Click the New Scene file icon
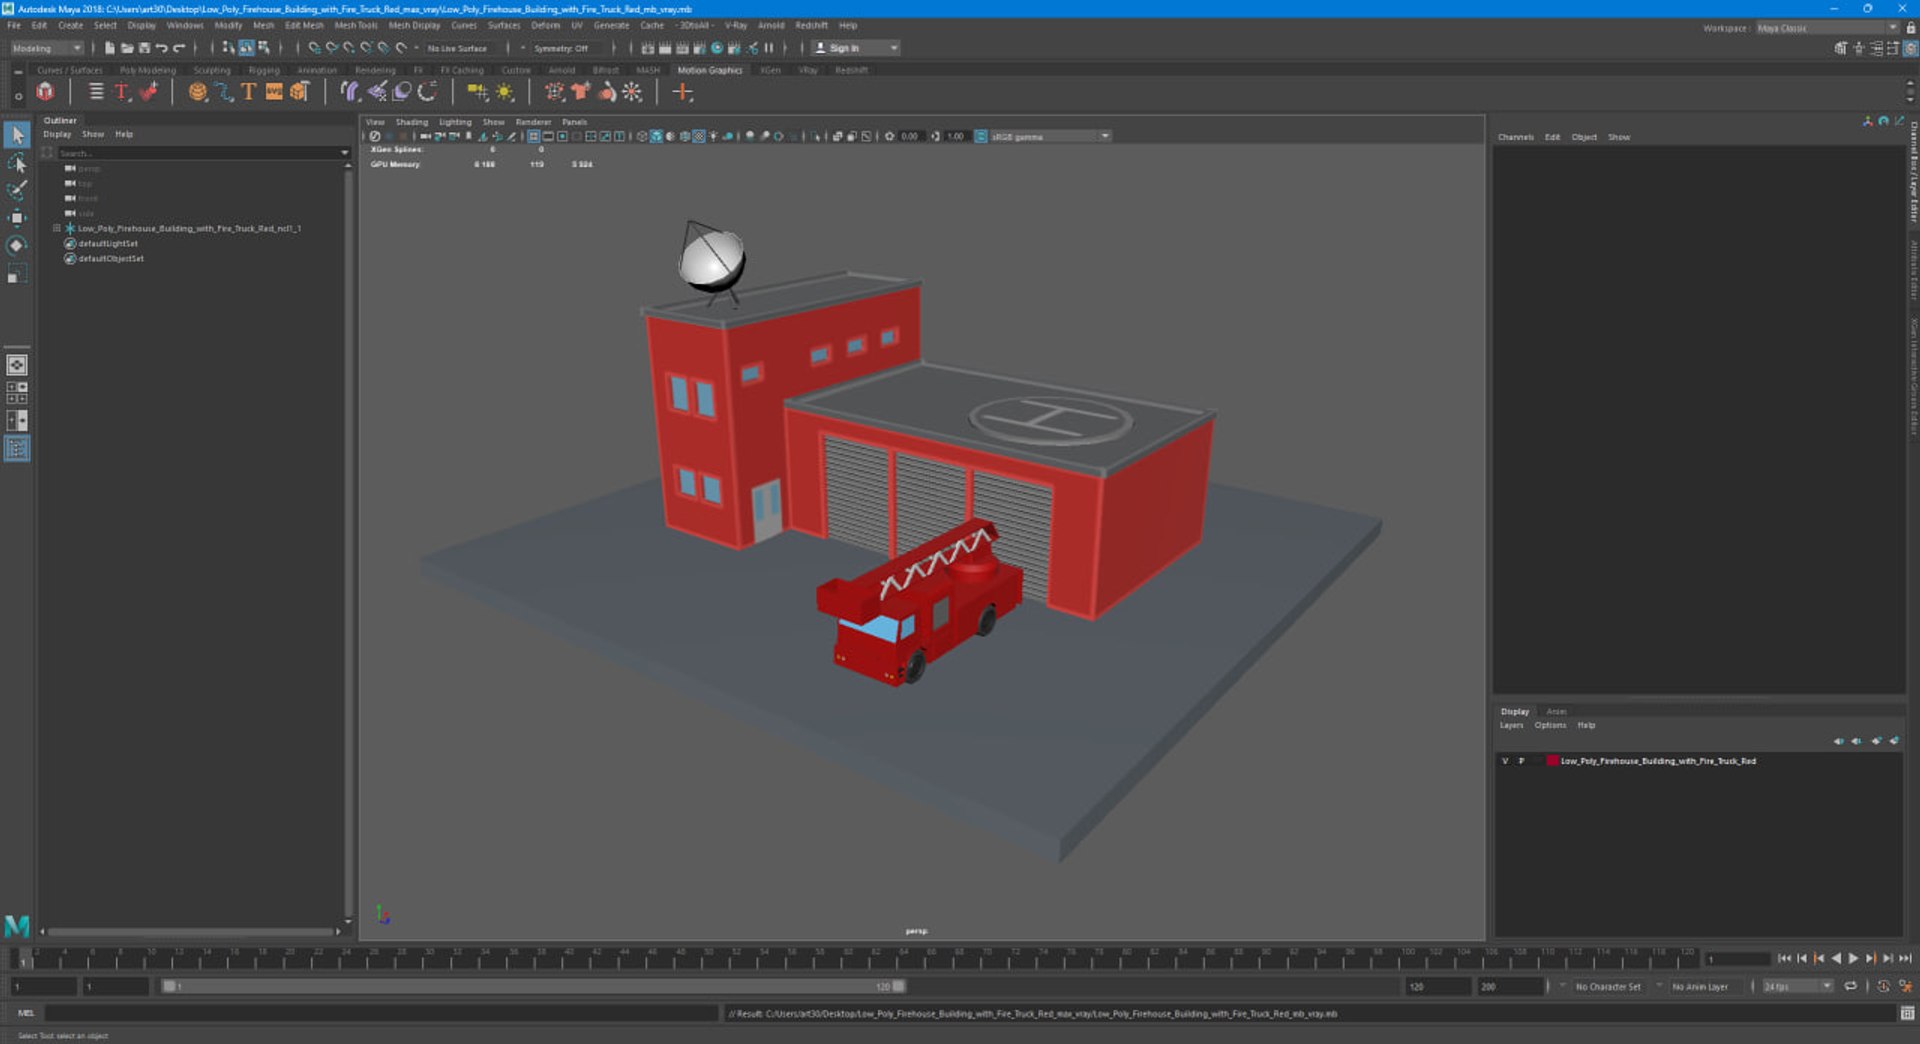The image size is (1920, 1044). [x=110, y=48]
